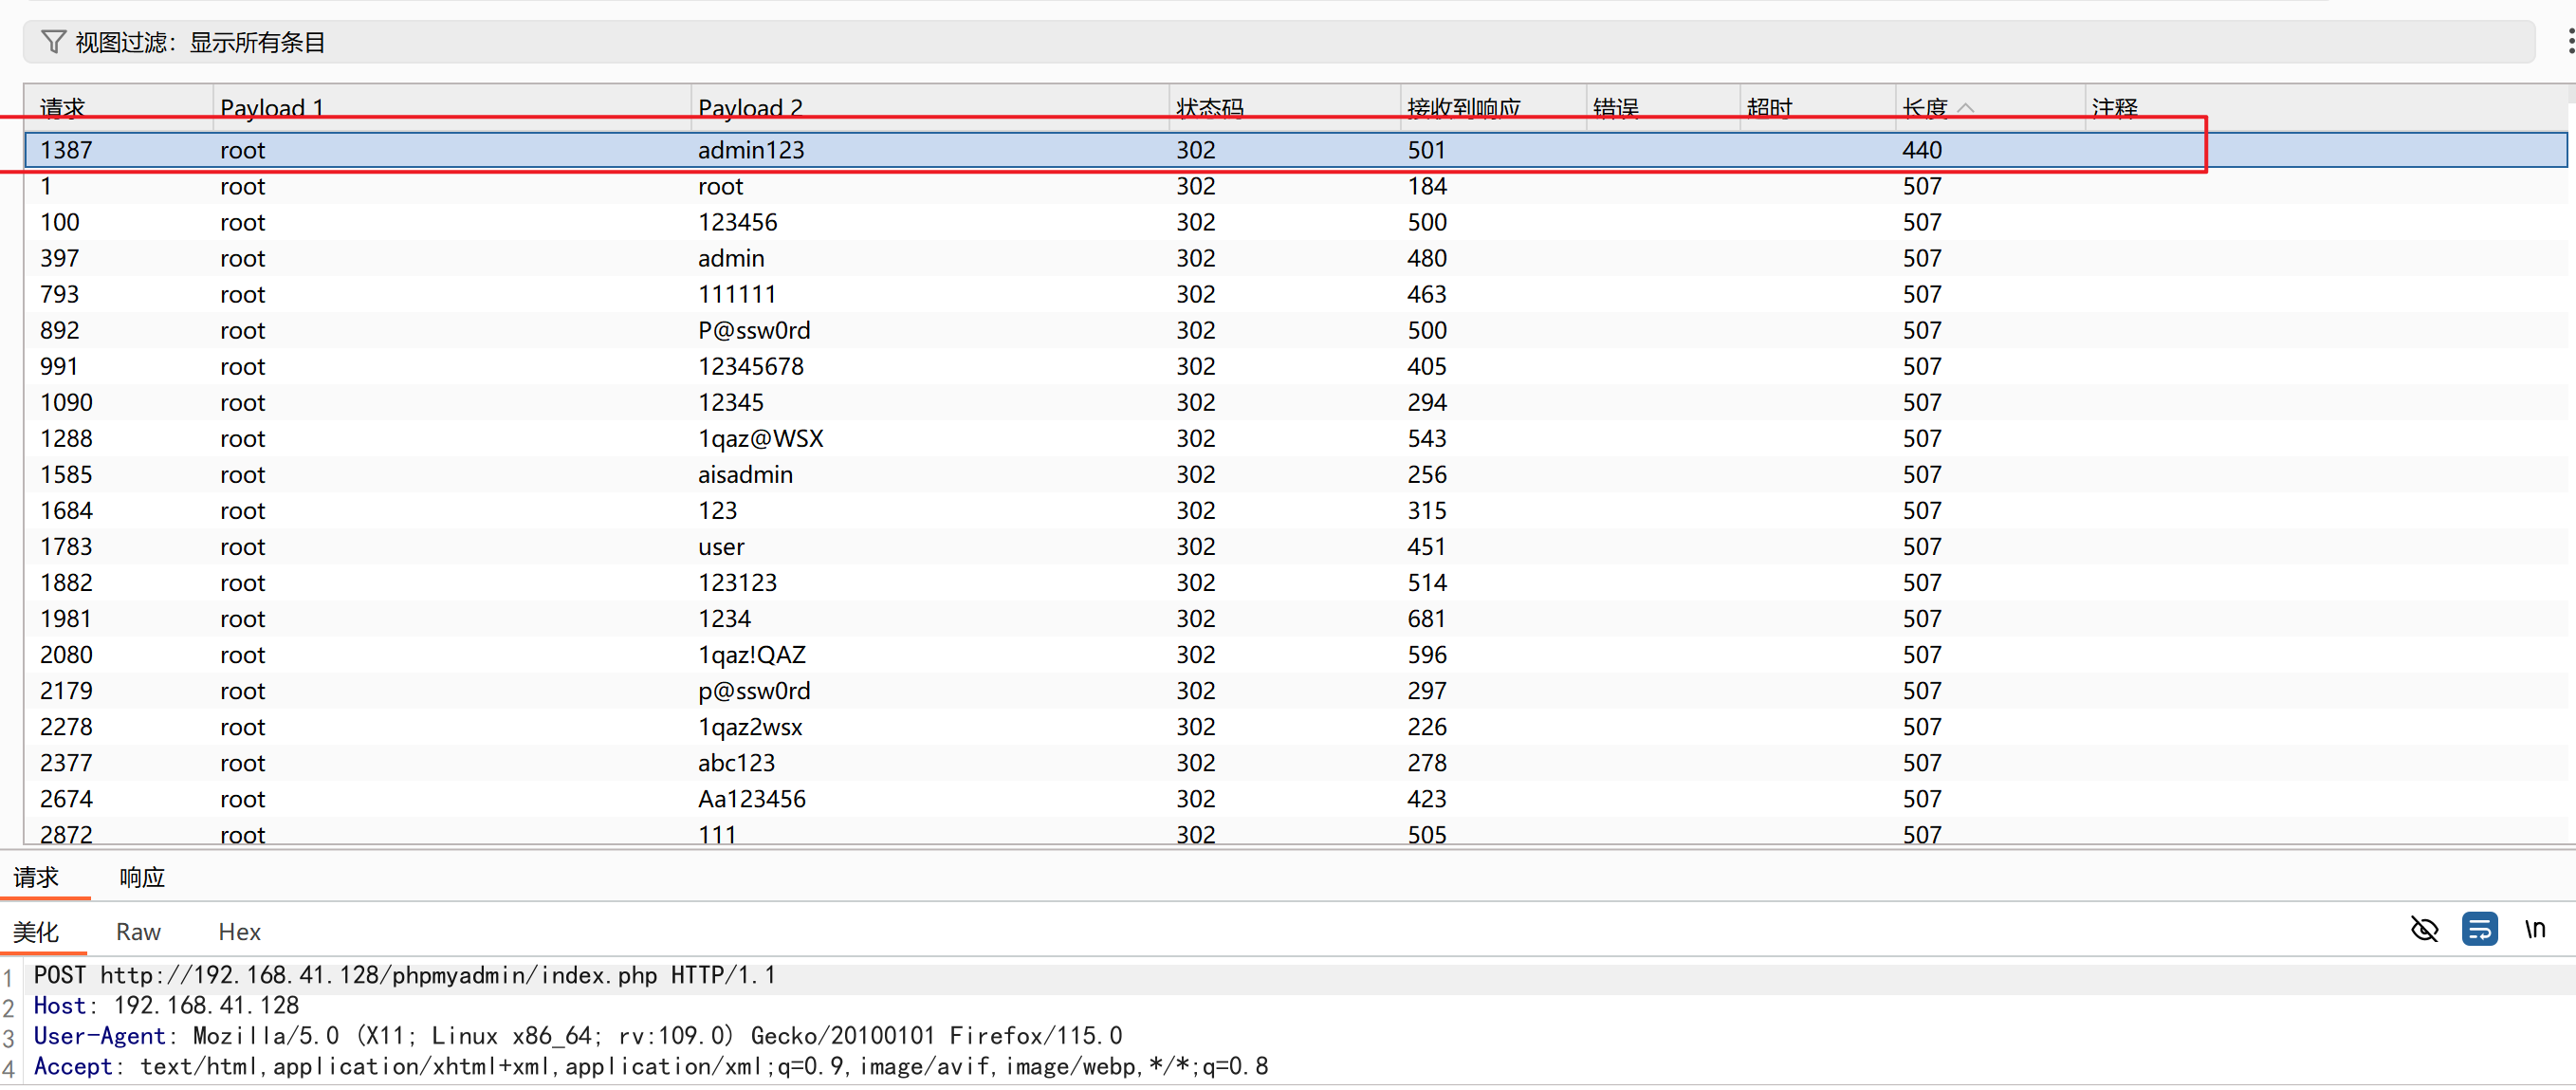Sort by 状态码 column header
This screenshot has height=1090, width=2576.
(x=1209, y=108)
